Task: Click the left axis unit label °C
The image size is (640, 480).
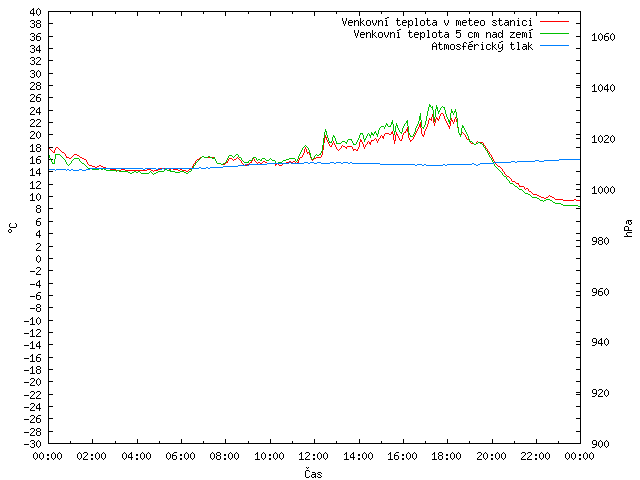Action: point(13,228)
